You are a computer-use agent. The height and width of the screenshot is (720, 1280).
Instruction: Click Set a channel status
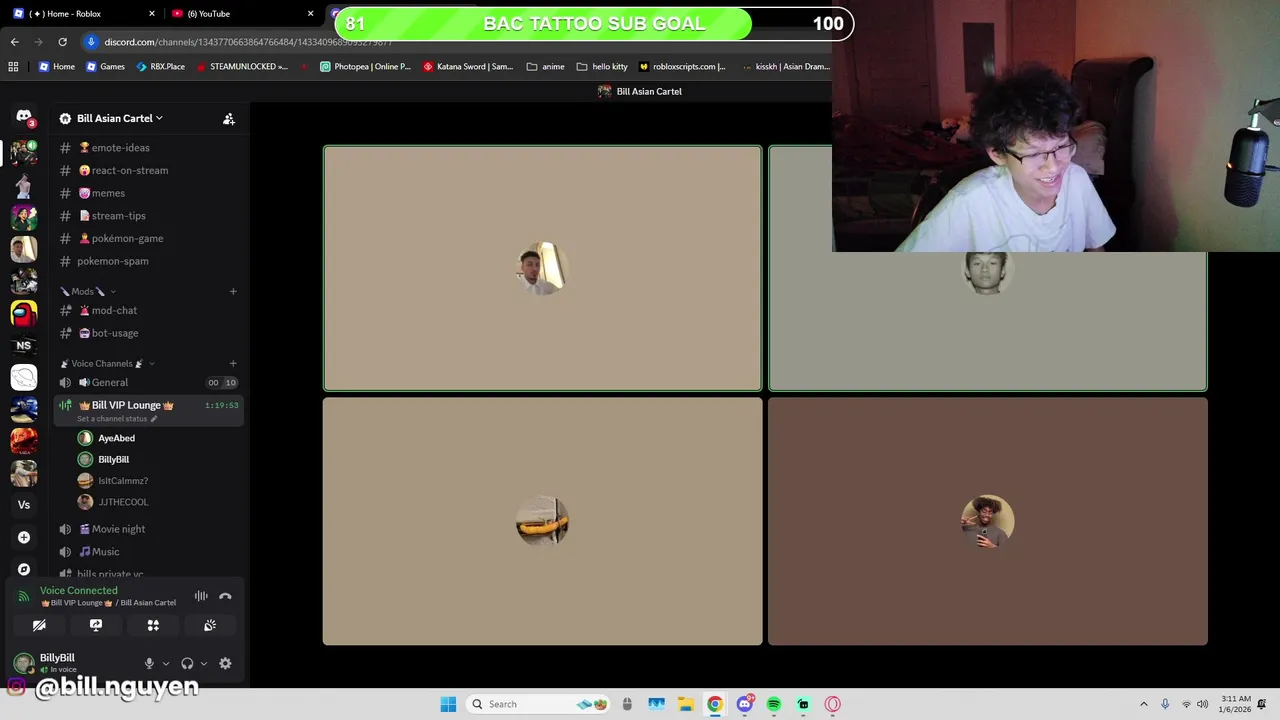click(117, 419)
